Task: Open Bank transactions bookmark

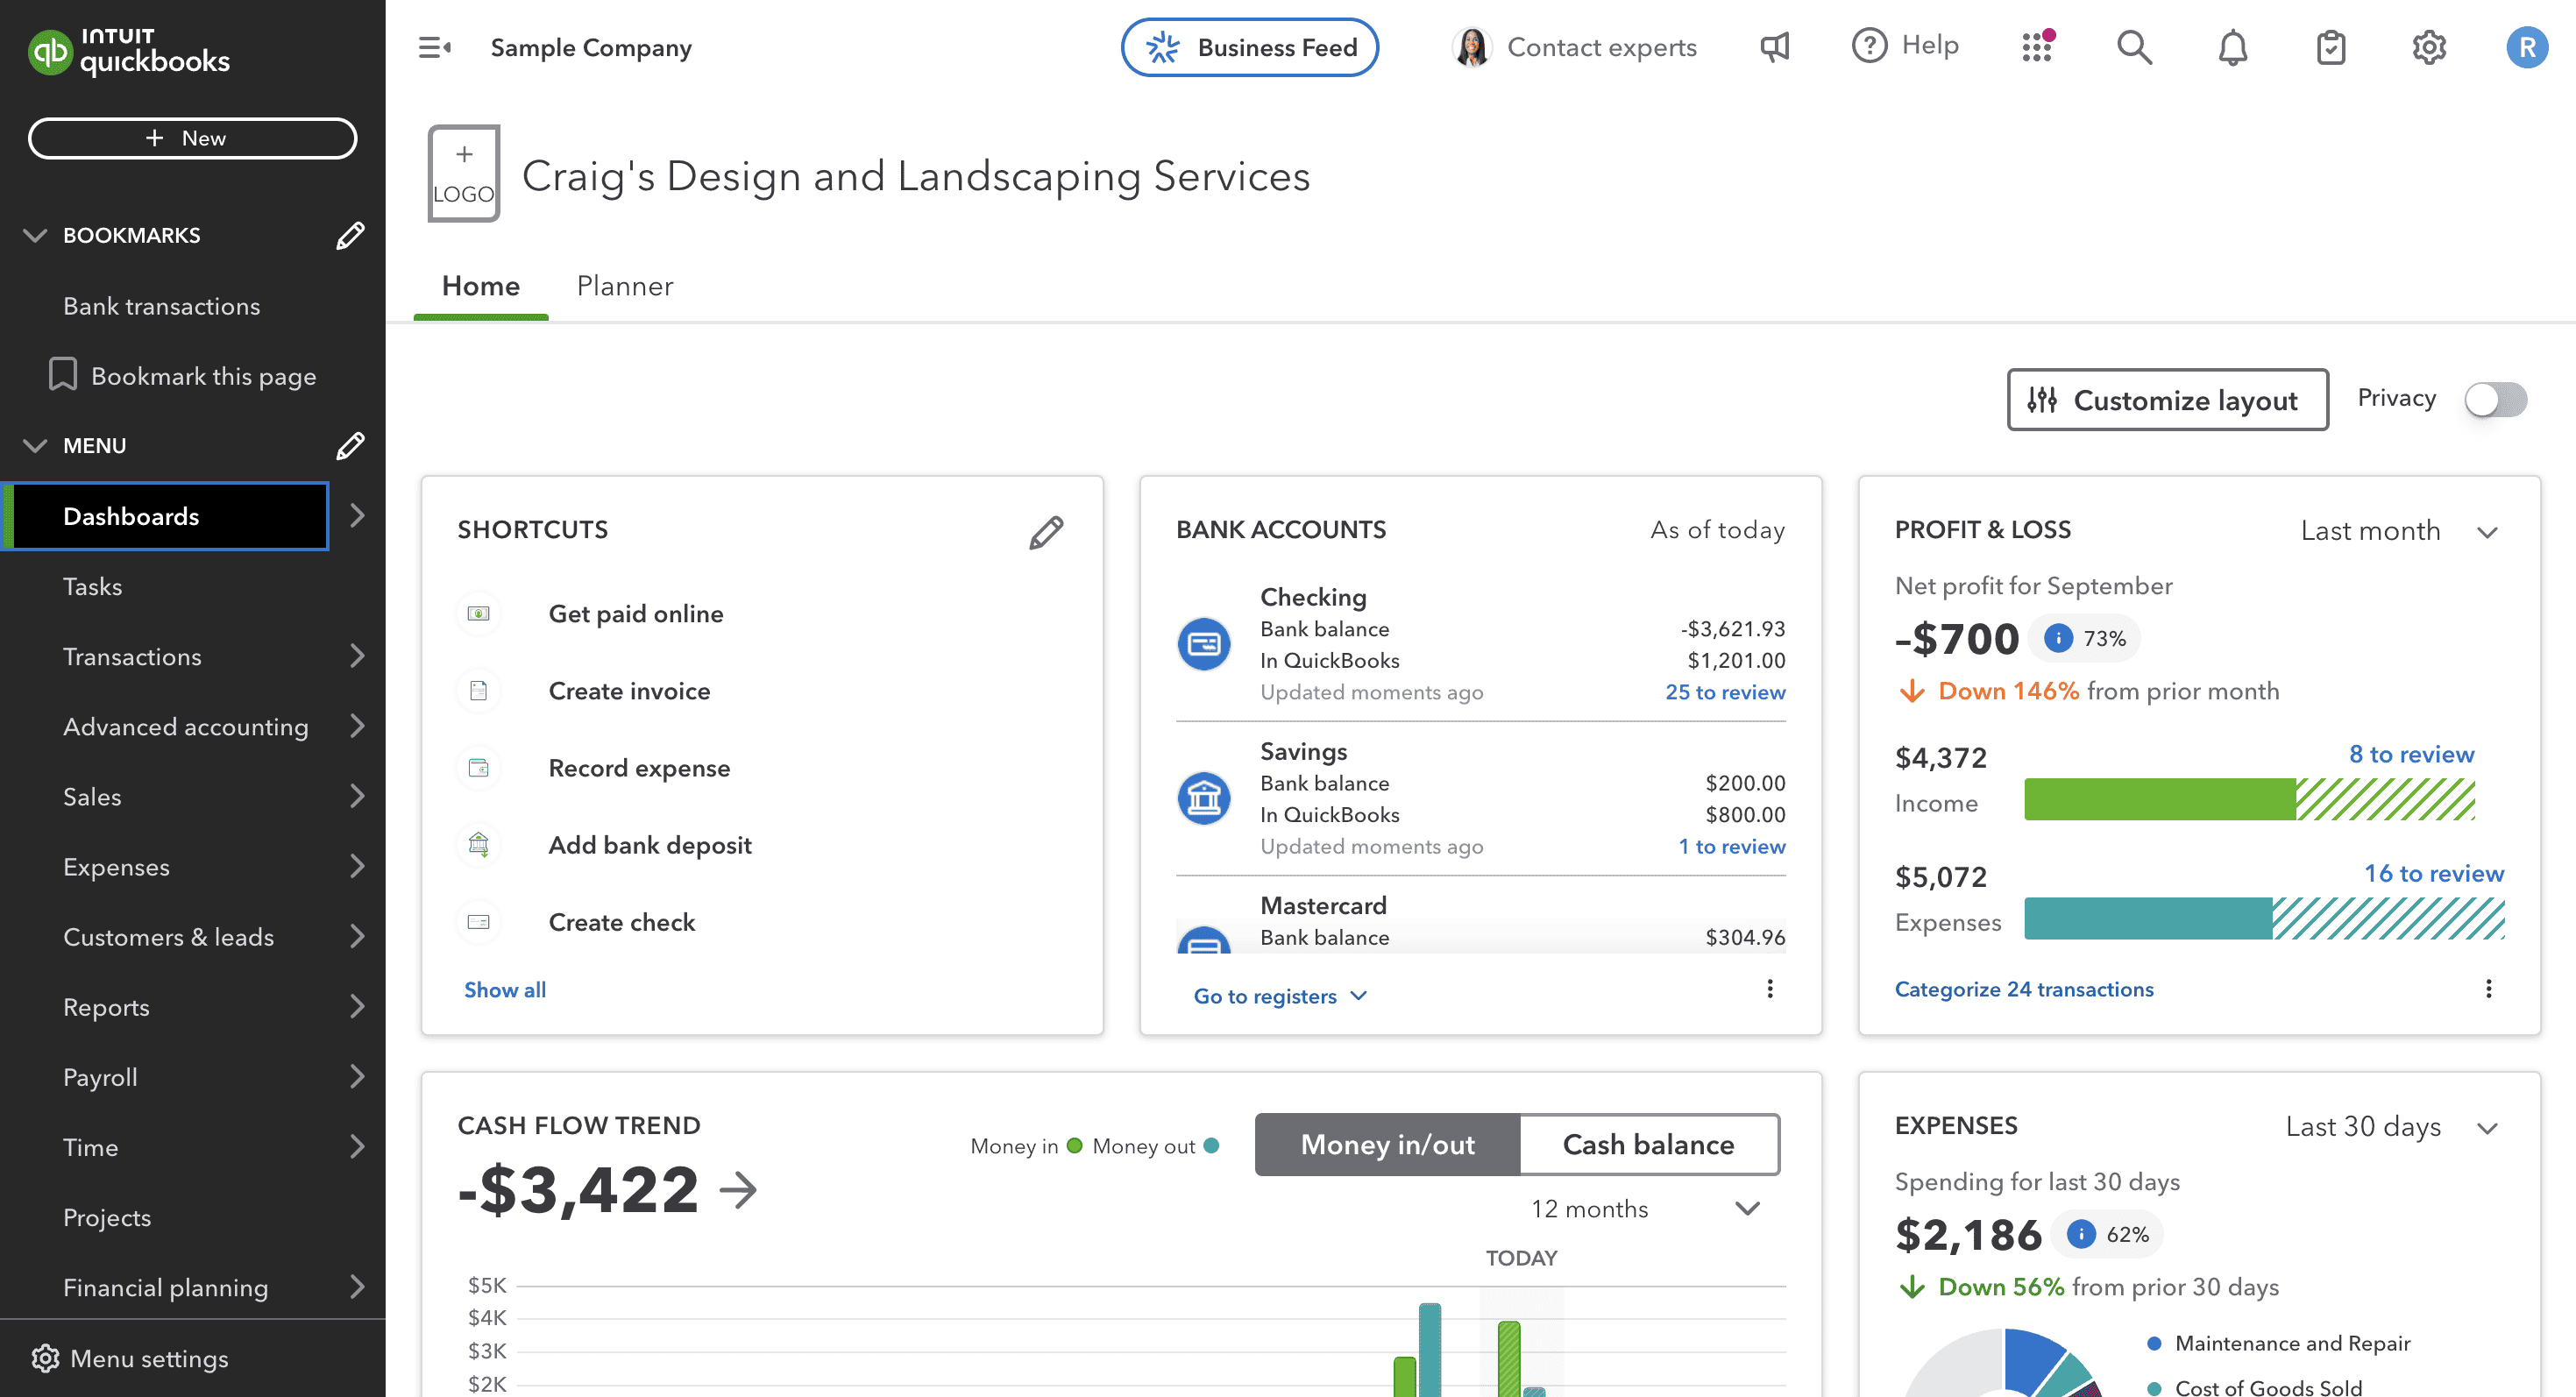Action: [x=161, y=306]
